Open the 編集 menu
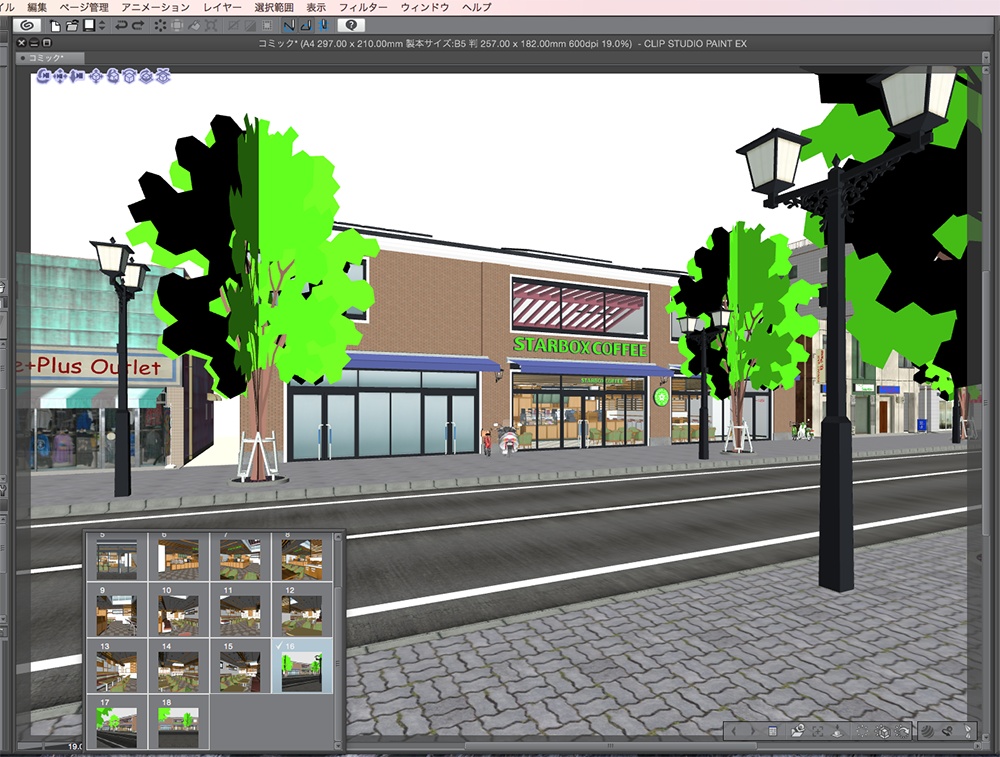The width and height of the screenshot is (1000, 757). 37,7
